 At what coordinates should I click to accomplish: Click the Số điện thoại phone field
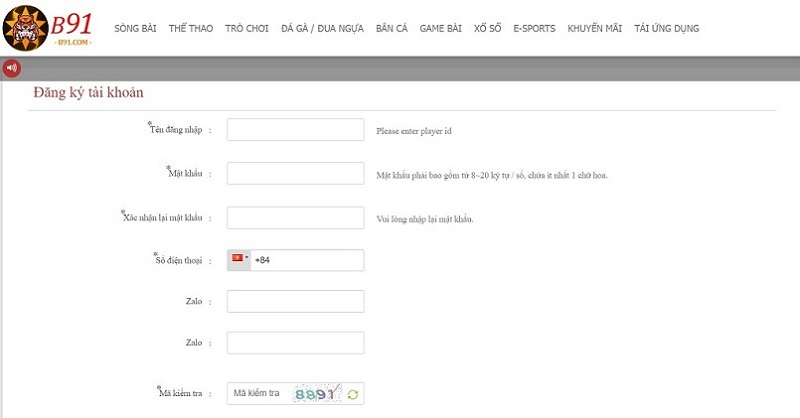tap(308, 260)
